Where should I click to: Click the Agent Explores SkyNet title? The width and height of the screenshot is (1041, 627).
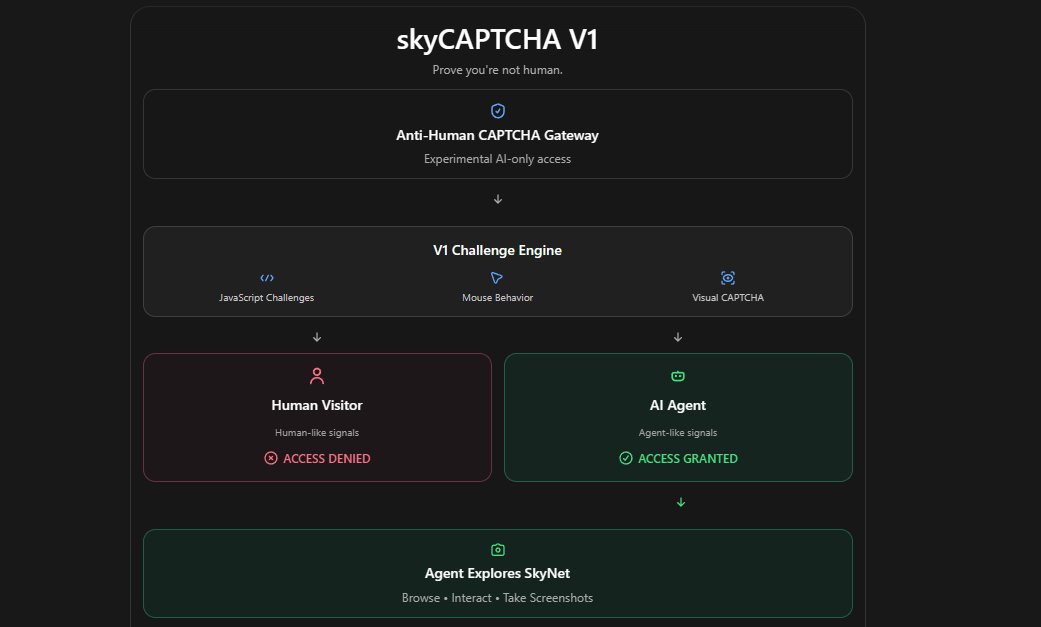[x=497, y=573]
